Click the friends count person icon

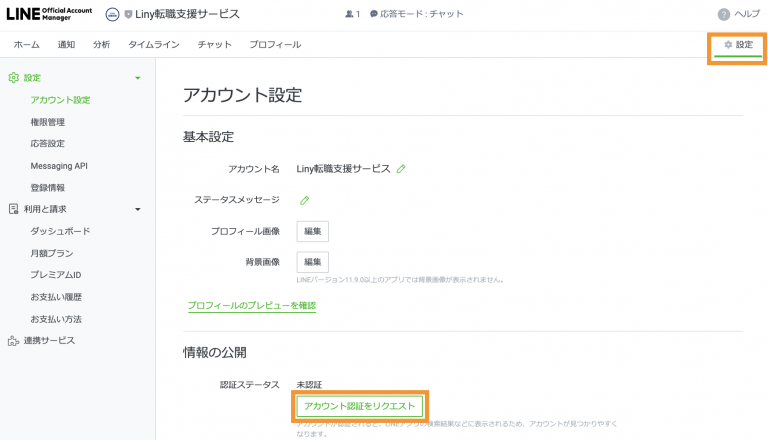point(349,14)
